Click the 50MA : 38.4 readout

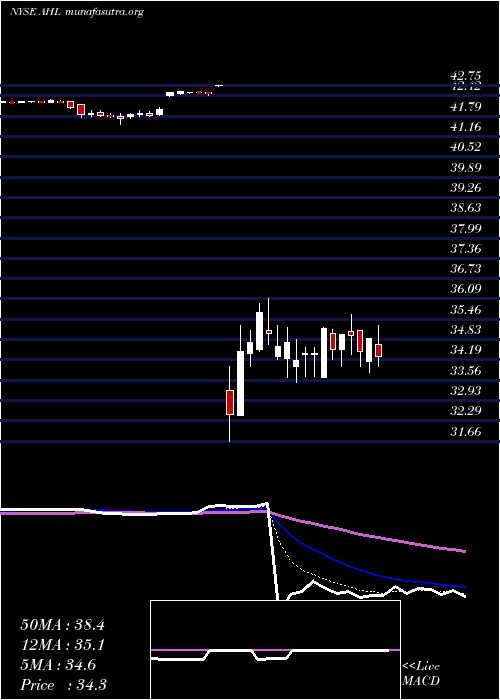pos(62,625)
